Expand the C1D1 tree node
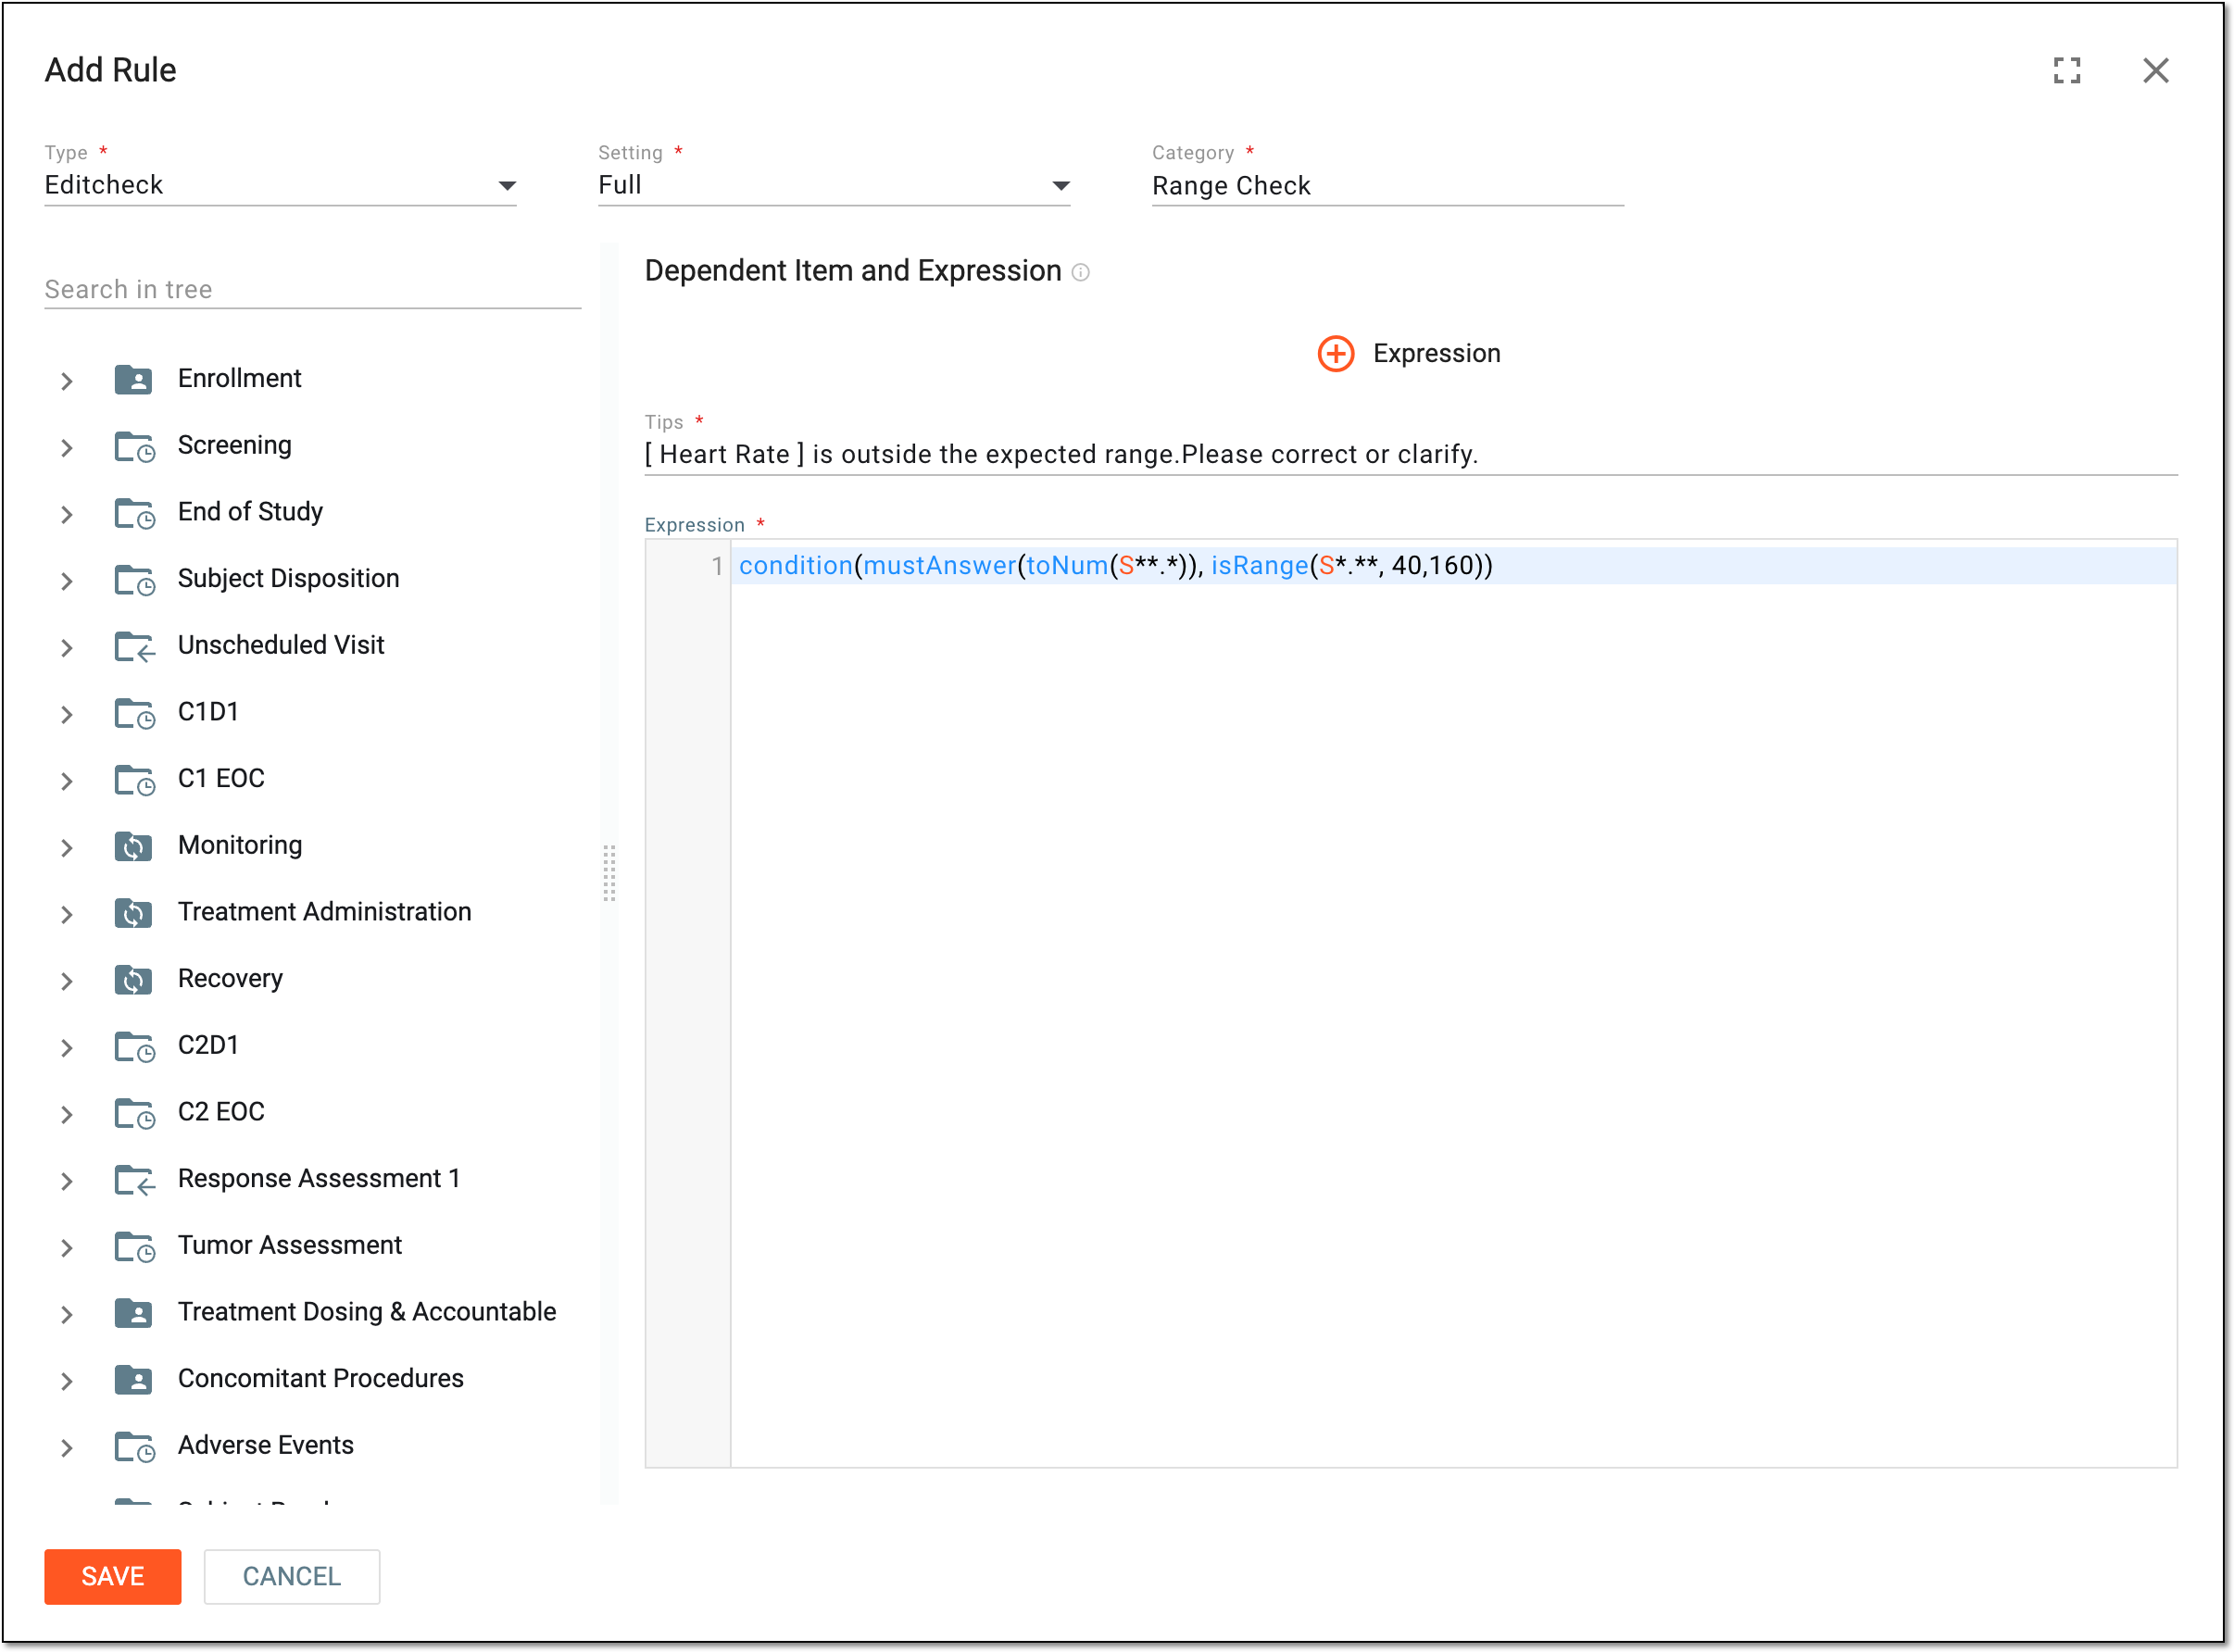 67,714
